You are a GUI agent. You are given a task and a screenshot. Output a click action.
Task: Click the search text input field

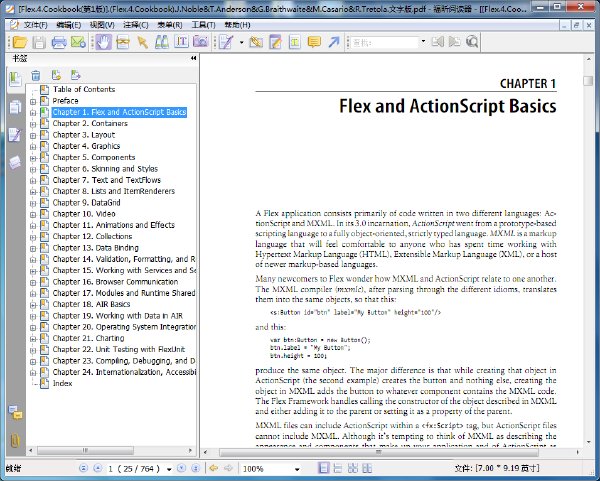pyautogui.click(x=385, y=42)
